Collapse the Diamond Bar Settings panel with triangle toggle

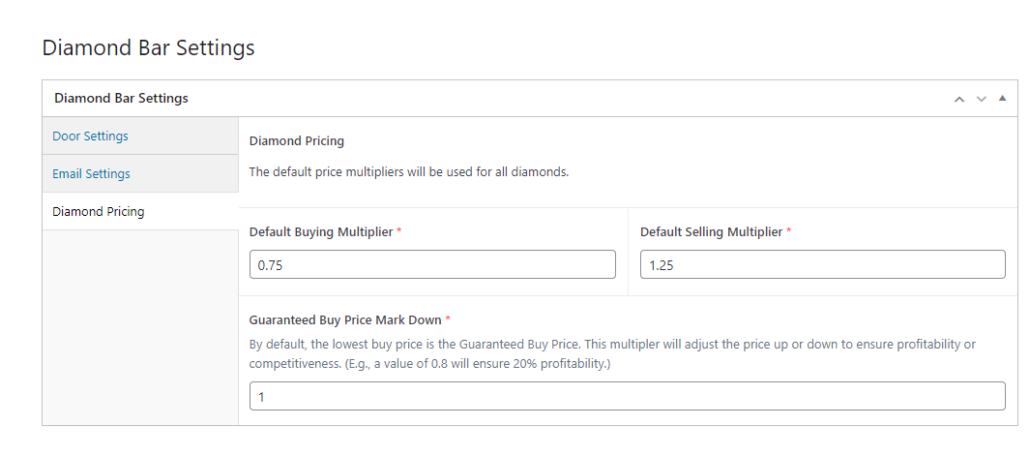pos(1002,98)
